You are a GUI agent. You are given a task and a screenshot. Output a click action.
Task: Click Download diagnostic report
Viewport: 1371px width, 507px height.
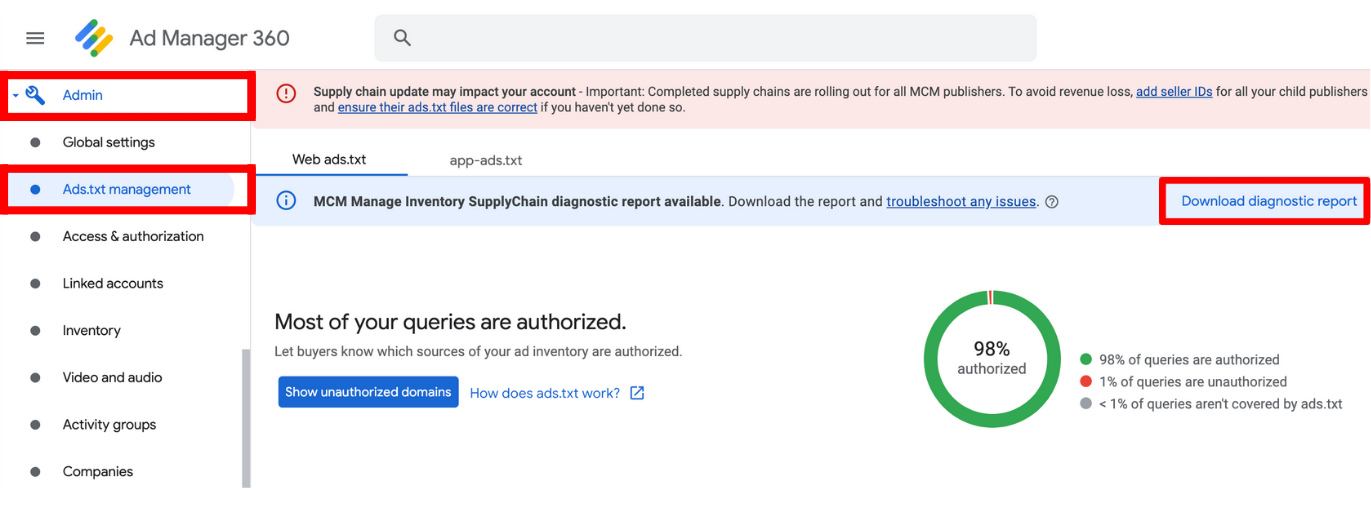pyautogui.click(x=1269, y=201)
